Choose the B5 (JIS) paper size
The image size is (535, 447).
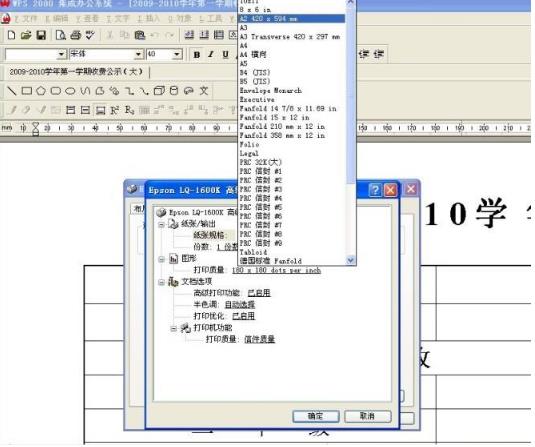click(255, 81)
